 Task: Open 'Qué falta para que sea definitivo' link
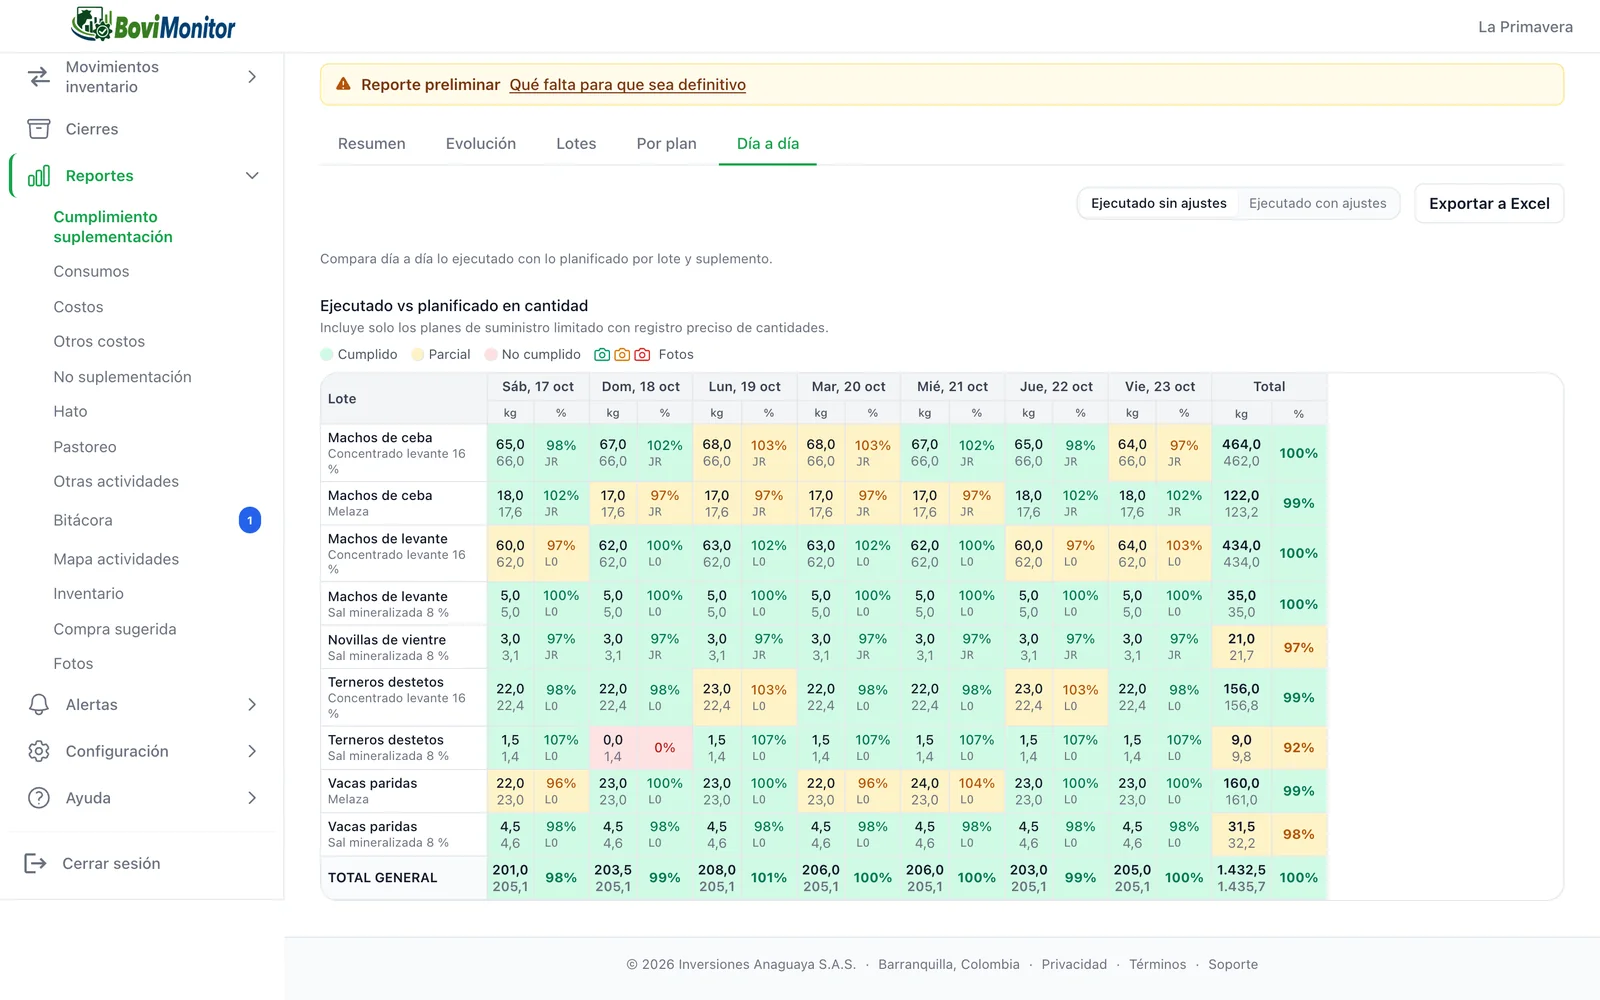pyautogui.click(x=628, y=85)
